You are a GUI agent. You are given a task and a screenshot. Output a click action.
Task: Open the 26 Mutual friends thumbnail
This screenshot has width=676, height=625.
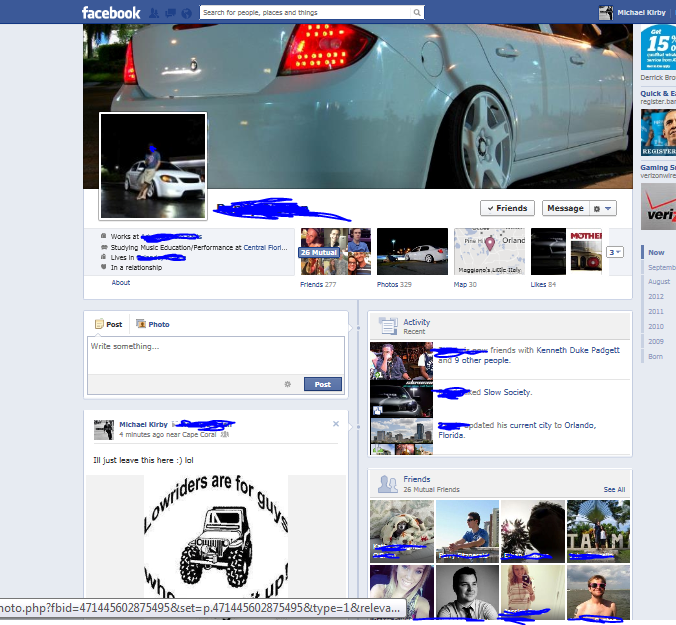(x=335, y=251)
